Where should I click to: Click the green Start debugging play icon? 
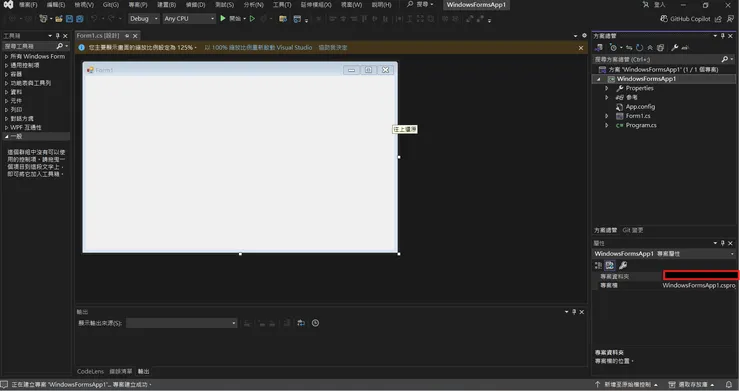tap(223, 18)
